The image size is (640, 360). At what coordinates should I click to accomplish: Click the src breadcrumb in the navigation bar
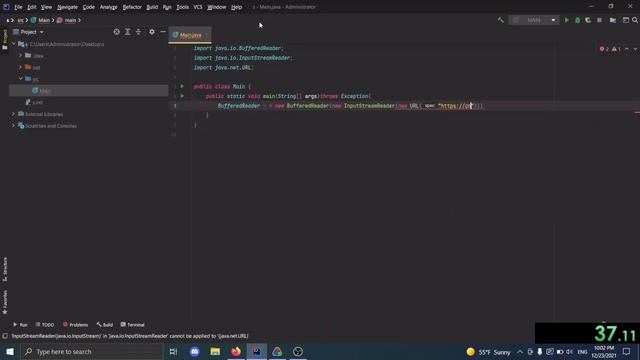coord(20,20)
